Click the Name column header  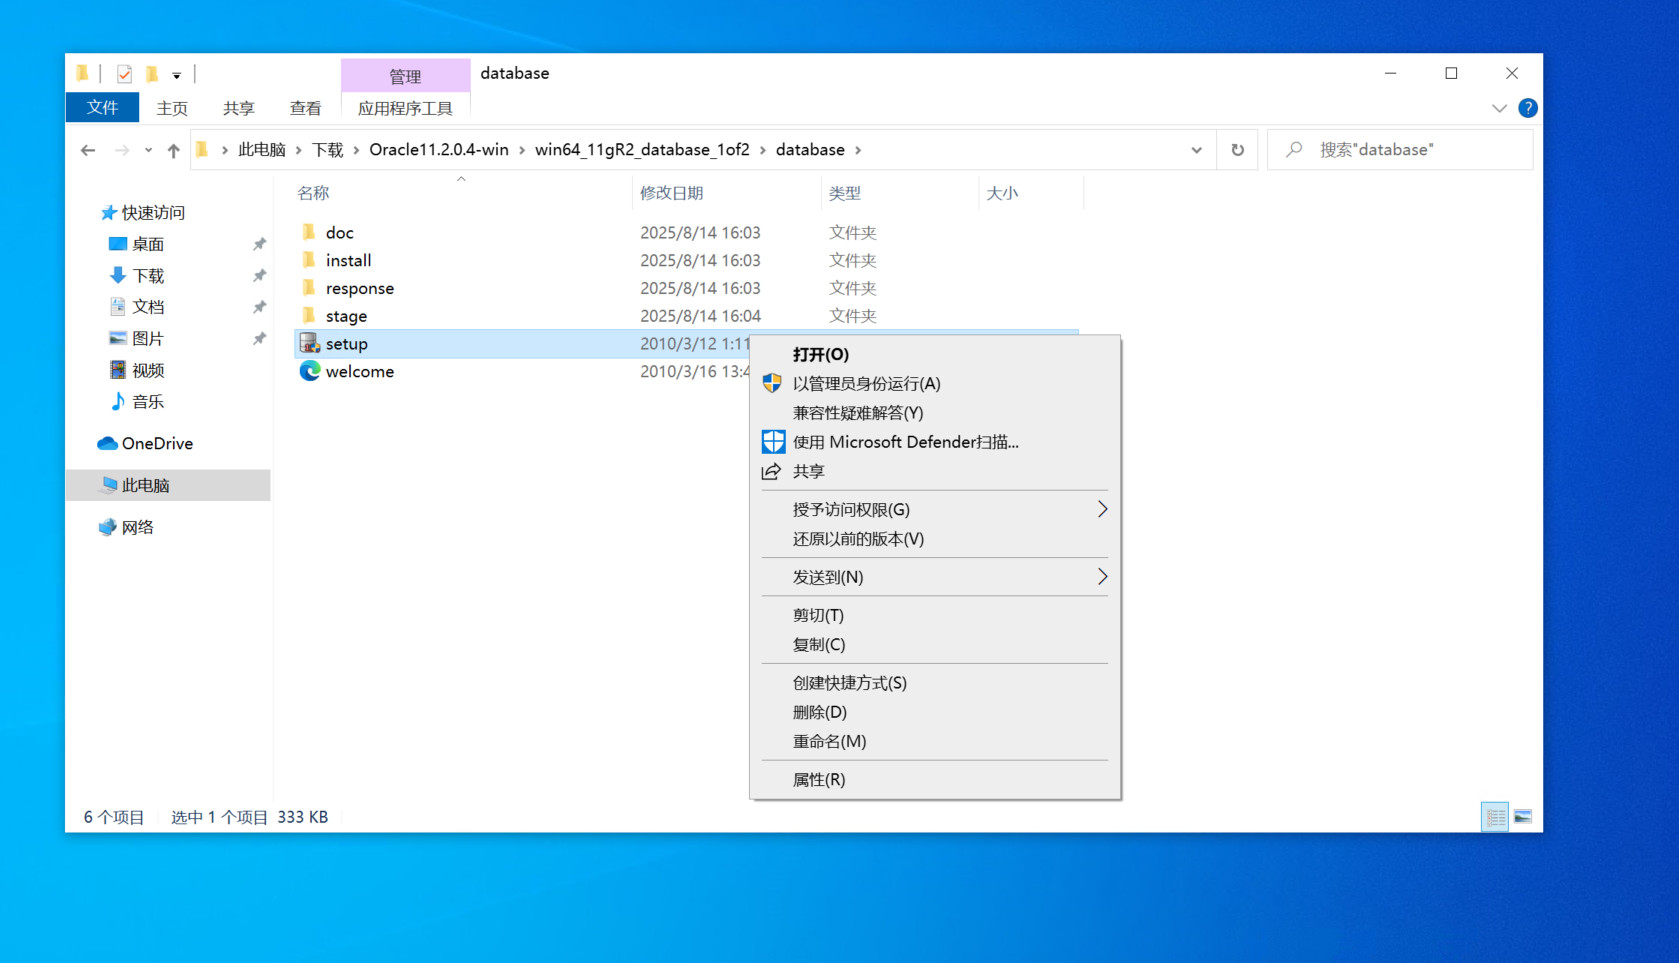click(x=314, y=193)
